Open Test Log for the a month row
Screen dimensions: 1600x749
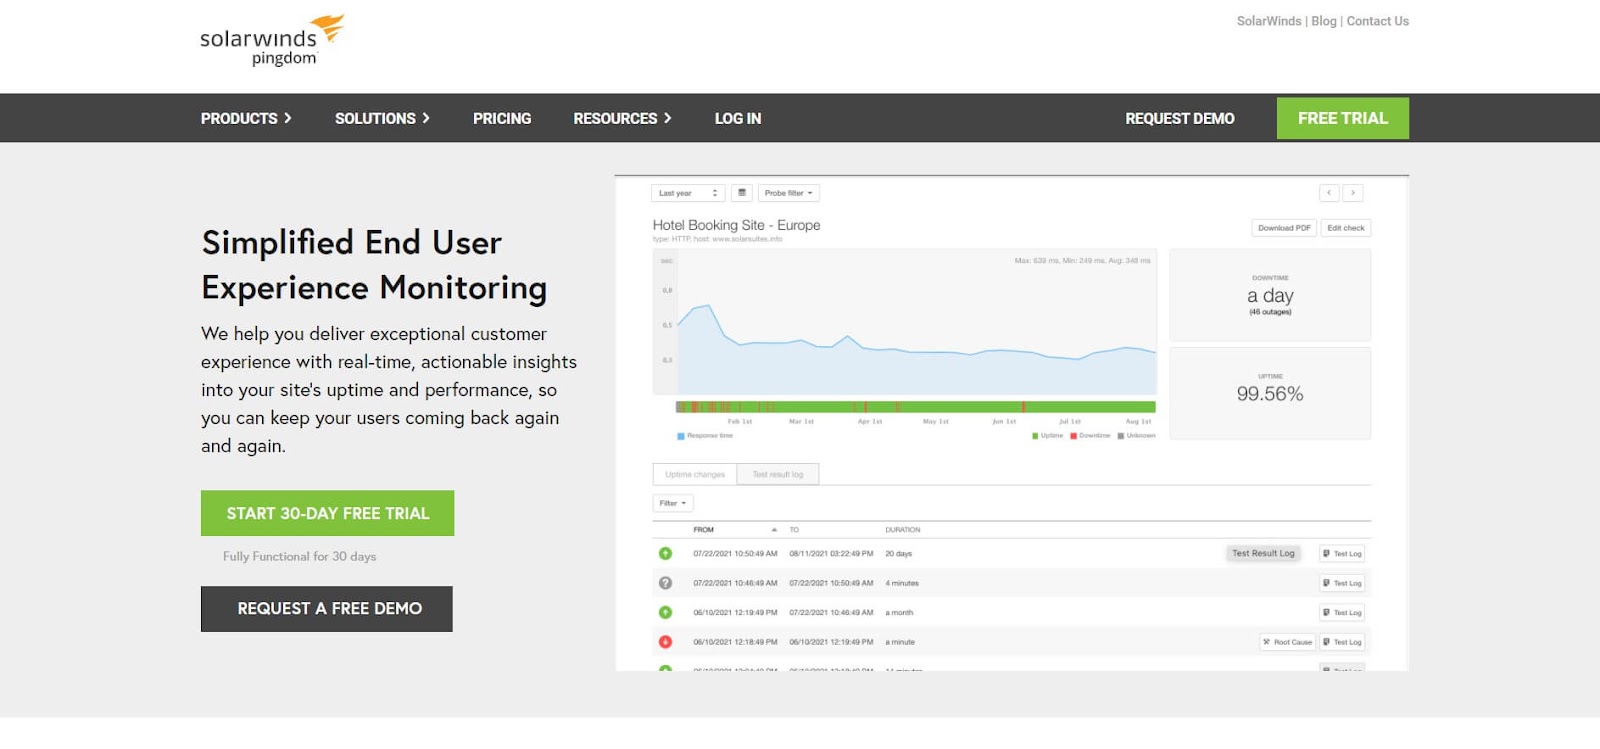[1342, 612]
